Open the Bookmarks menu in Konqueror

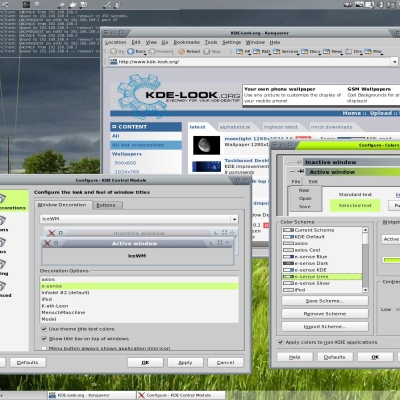(x=187, y=42)
